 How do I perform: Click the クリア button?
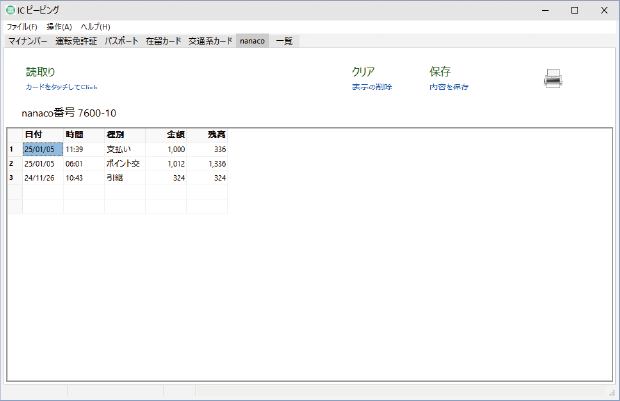point(363,72)
